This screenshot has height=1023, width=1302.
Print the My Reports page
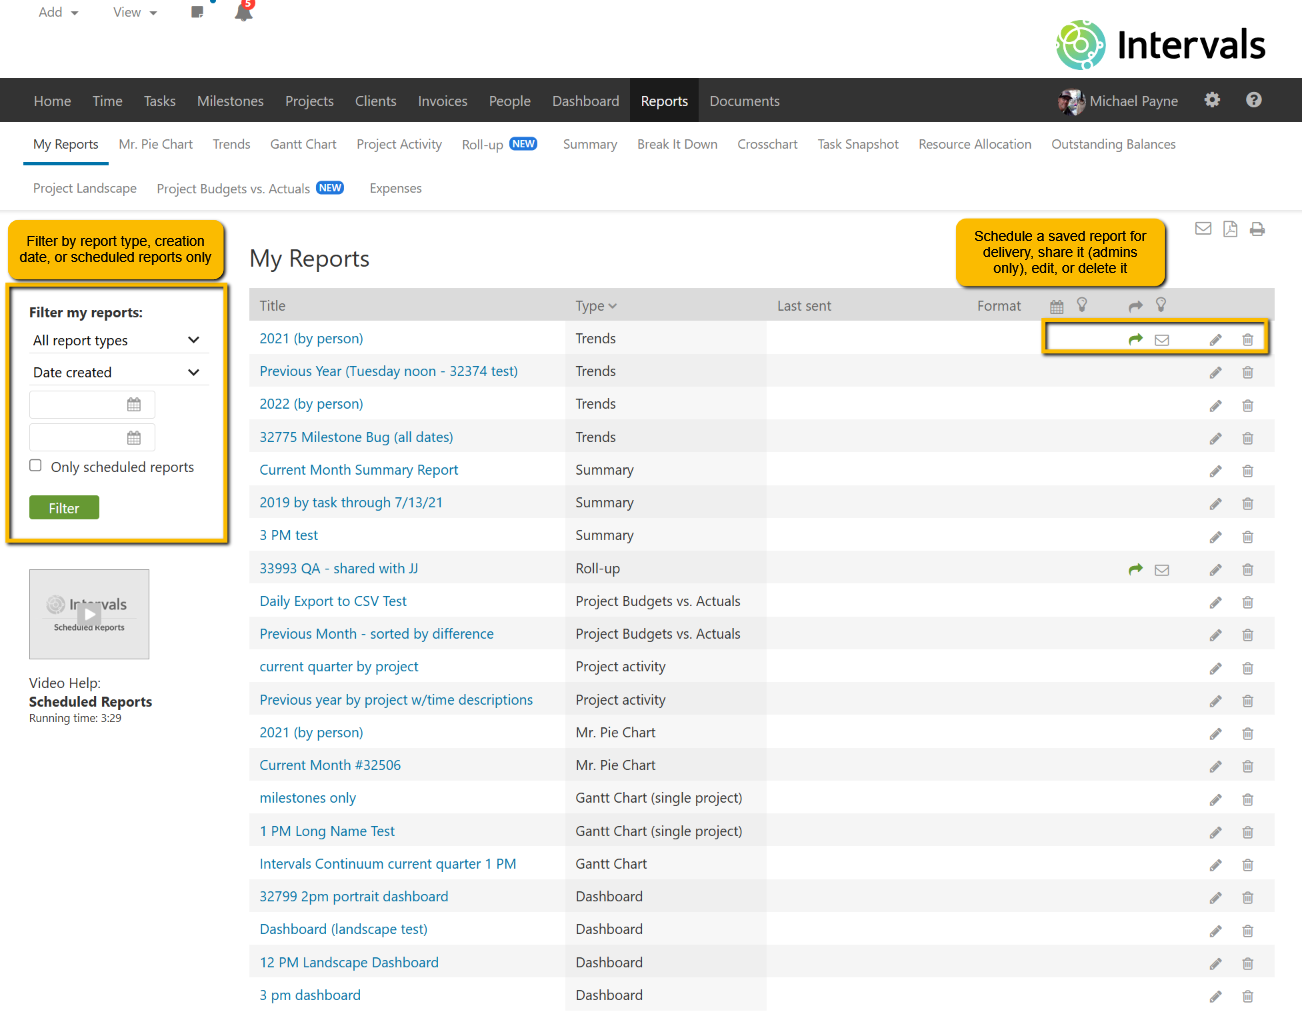click(1257, 229)
